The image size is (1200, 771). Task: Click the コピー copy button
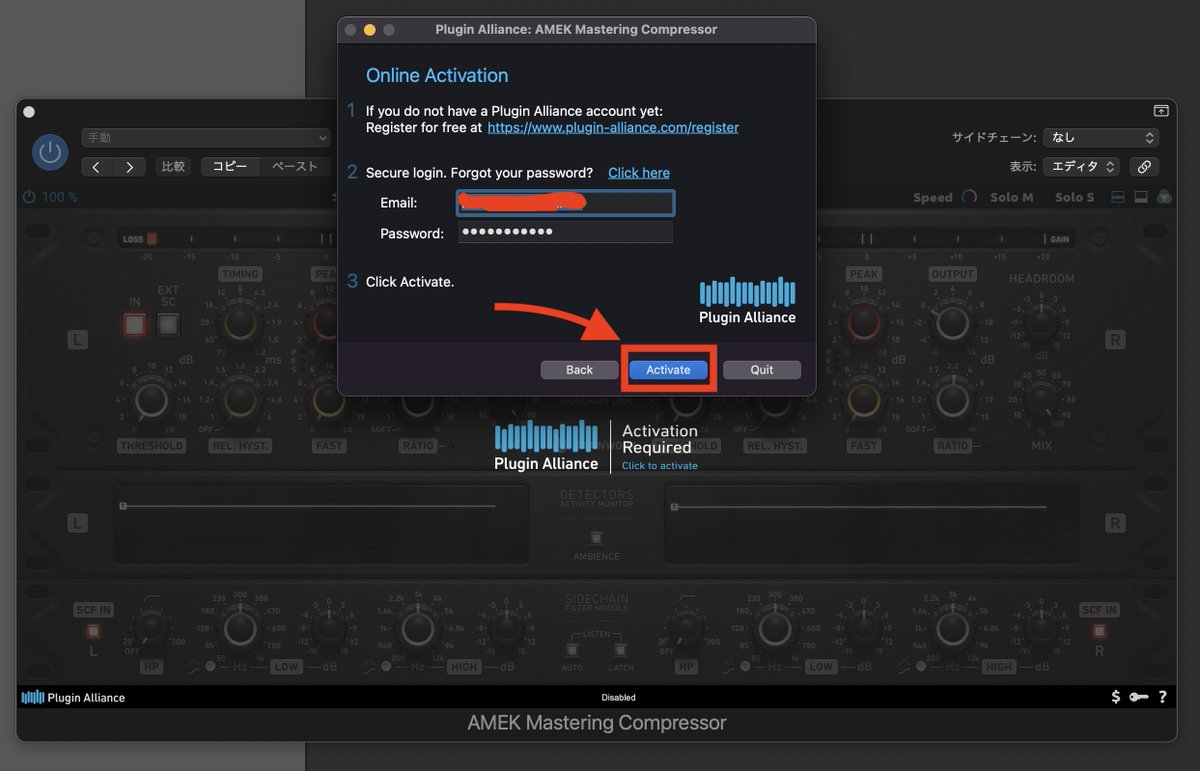click(x=230, y=167)
